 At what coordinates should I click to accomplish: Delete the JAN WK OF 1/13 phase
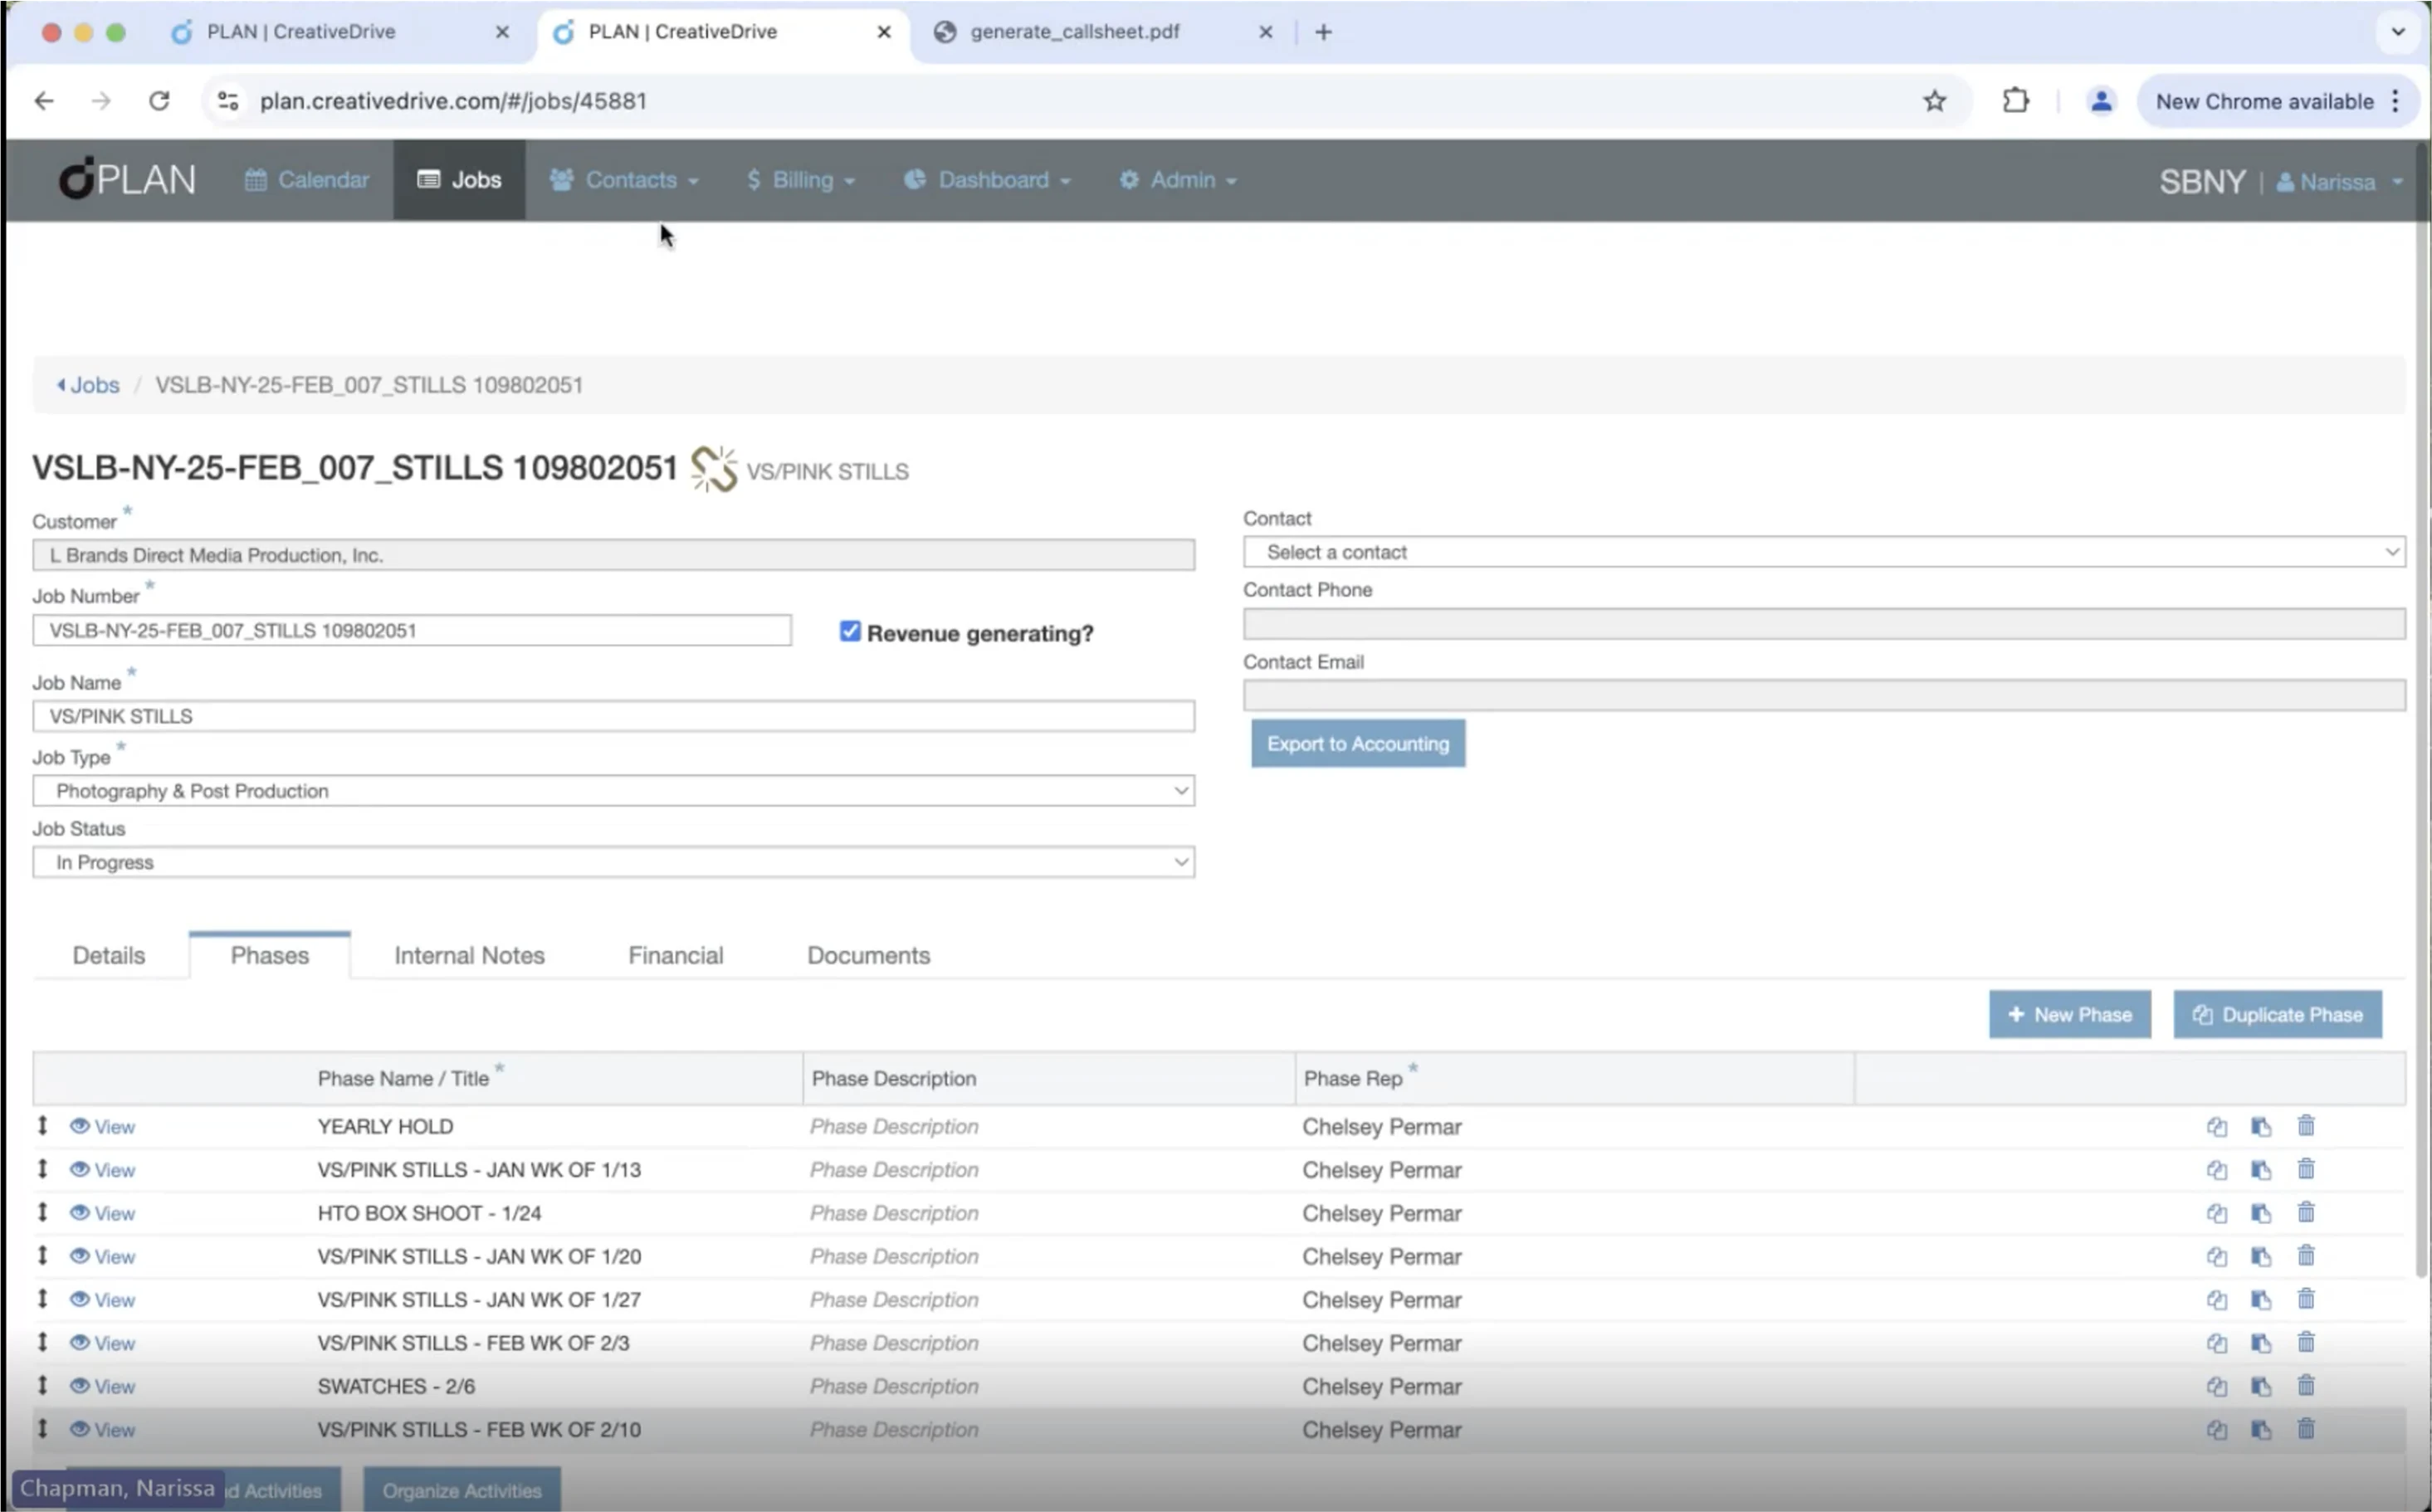pyautogui.click(x=2305, y=1168)
